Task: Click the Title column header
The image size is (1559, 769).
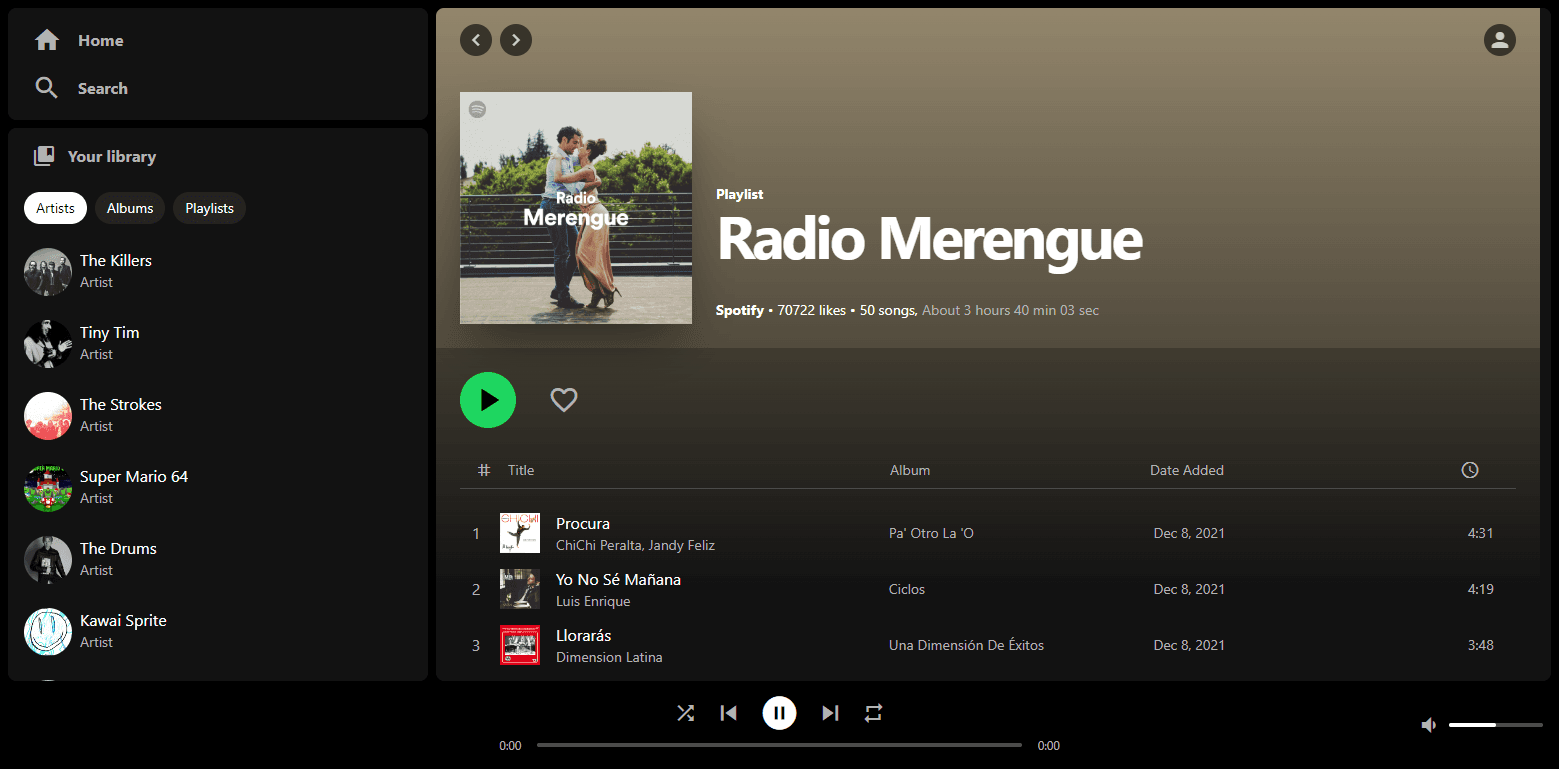Action: [x=521, y=470]
